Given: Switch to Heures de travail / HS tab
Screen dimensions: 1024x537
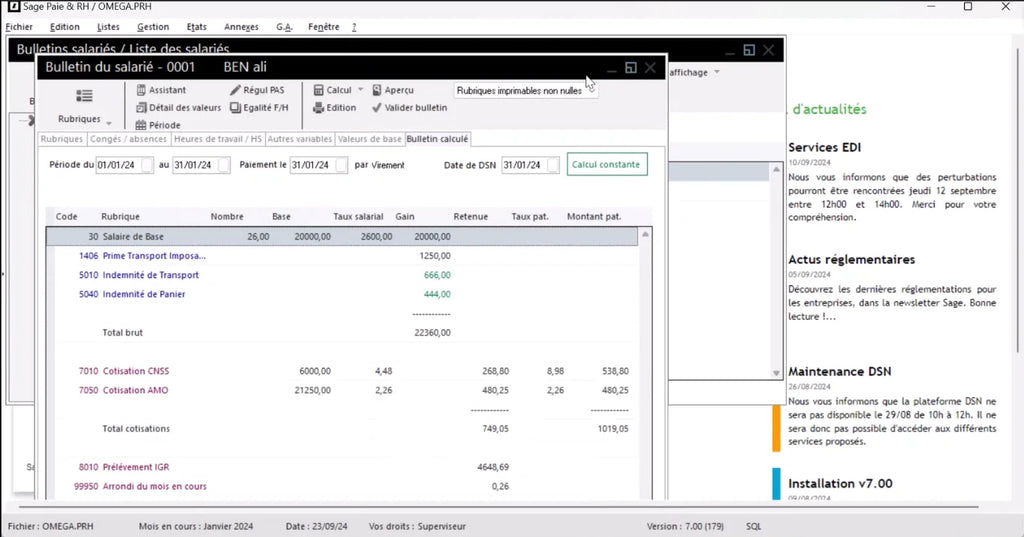Looking at the screenshot, I should pos(217,139).
